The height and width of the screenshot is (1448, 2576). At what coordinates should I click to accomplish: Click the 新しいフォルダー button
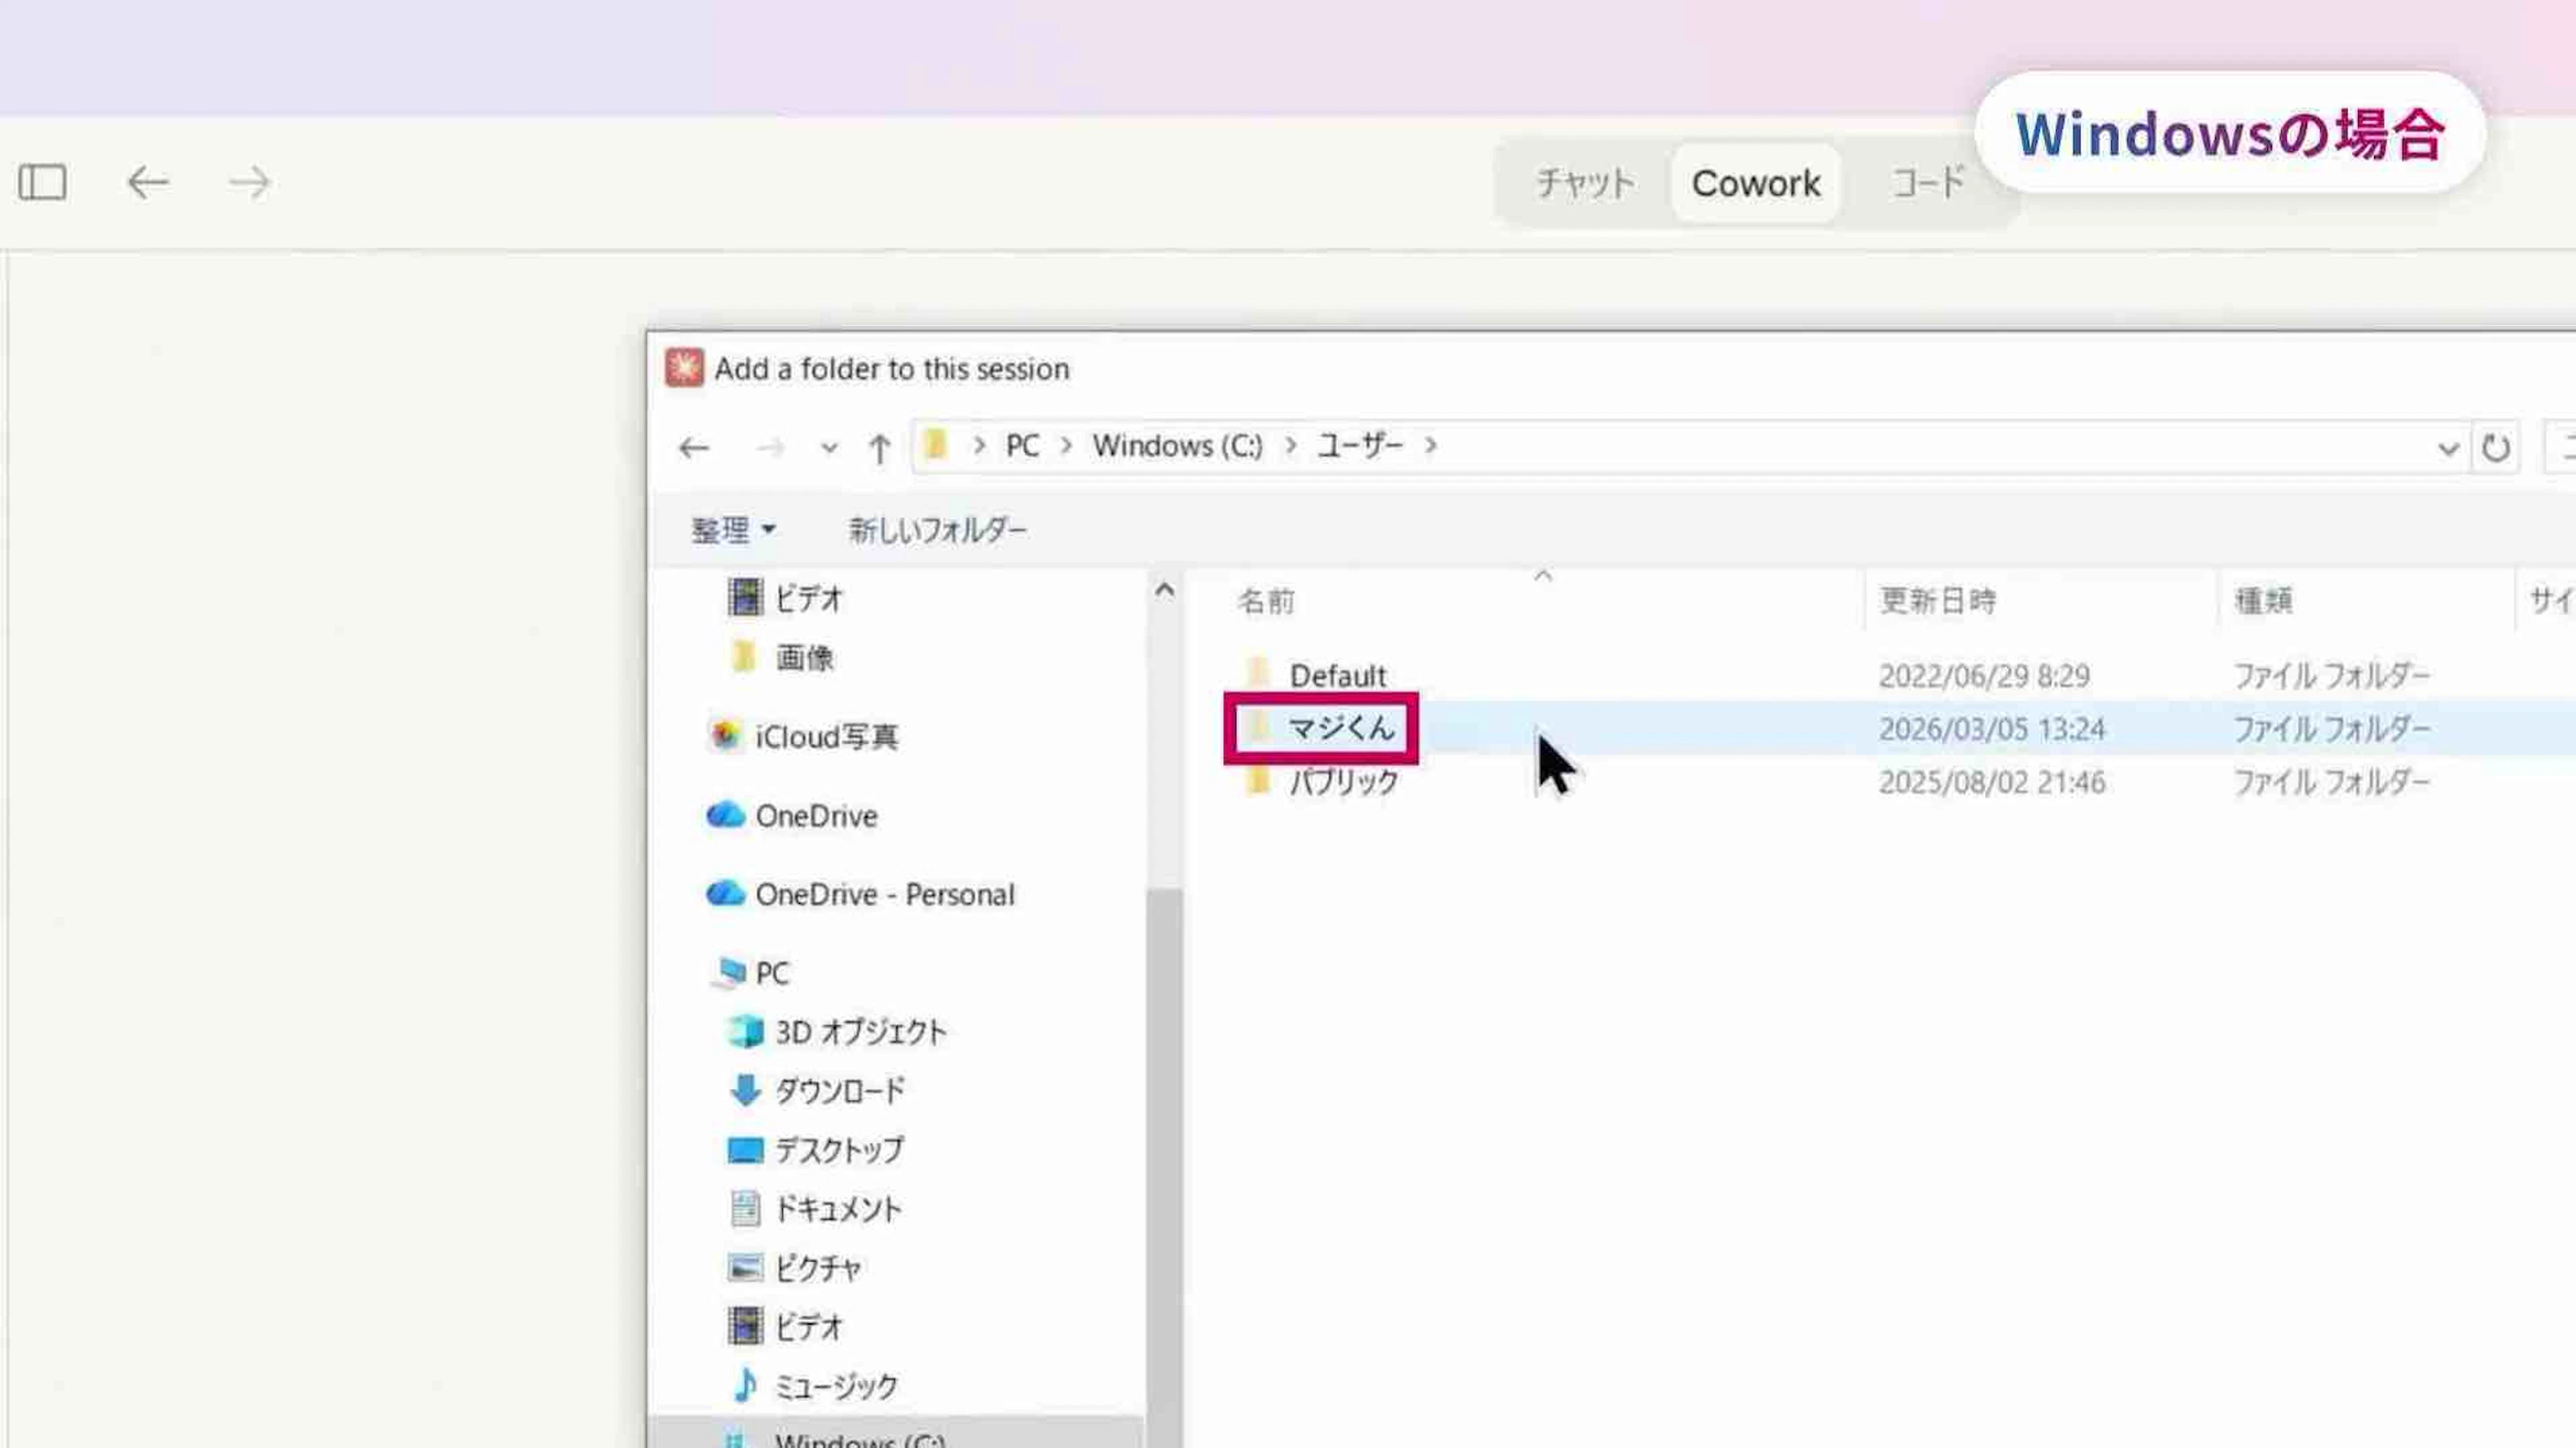pos(937,530)
